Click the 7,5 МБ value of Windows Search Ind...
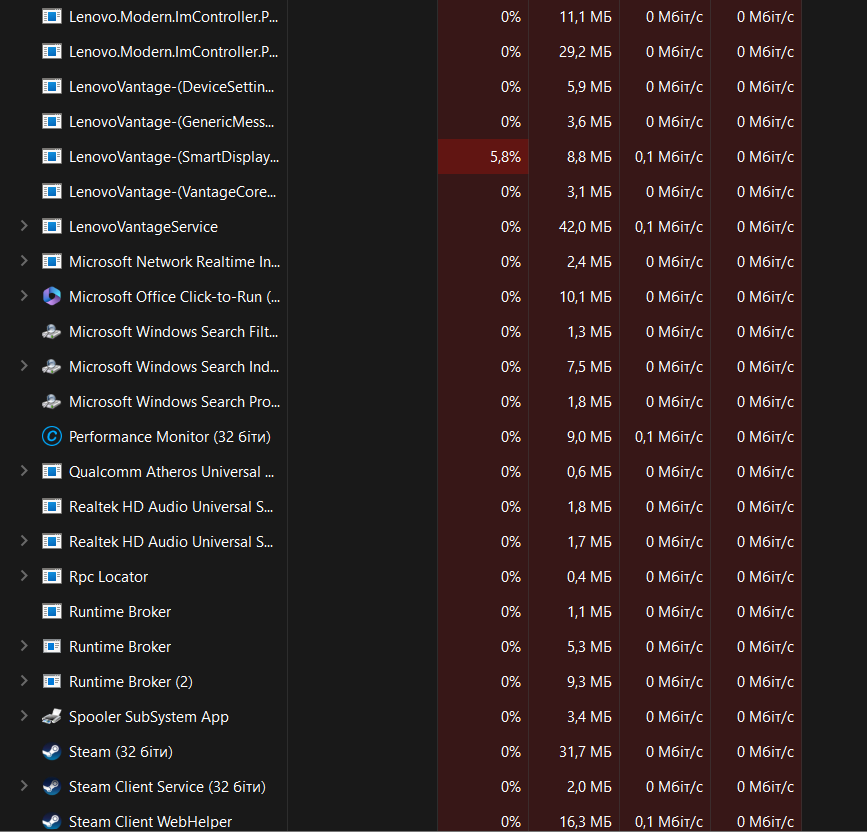 (589, 367)
